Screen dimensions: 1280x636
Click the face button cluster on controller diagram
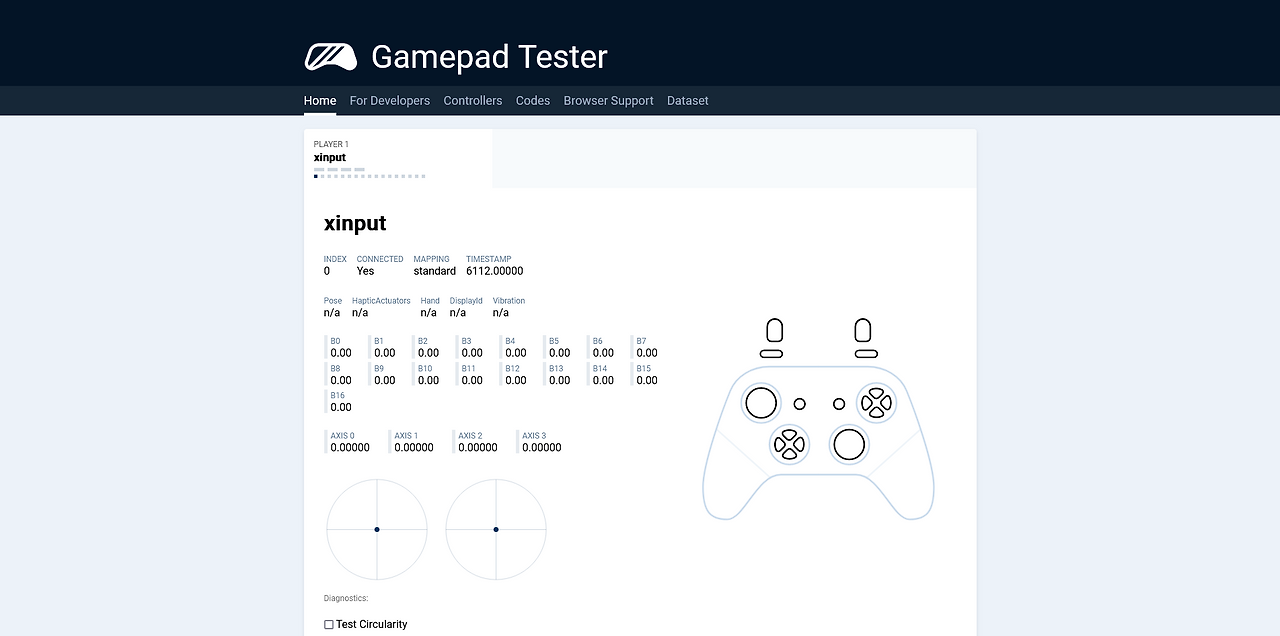[877, 403]
